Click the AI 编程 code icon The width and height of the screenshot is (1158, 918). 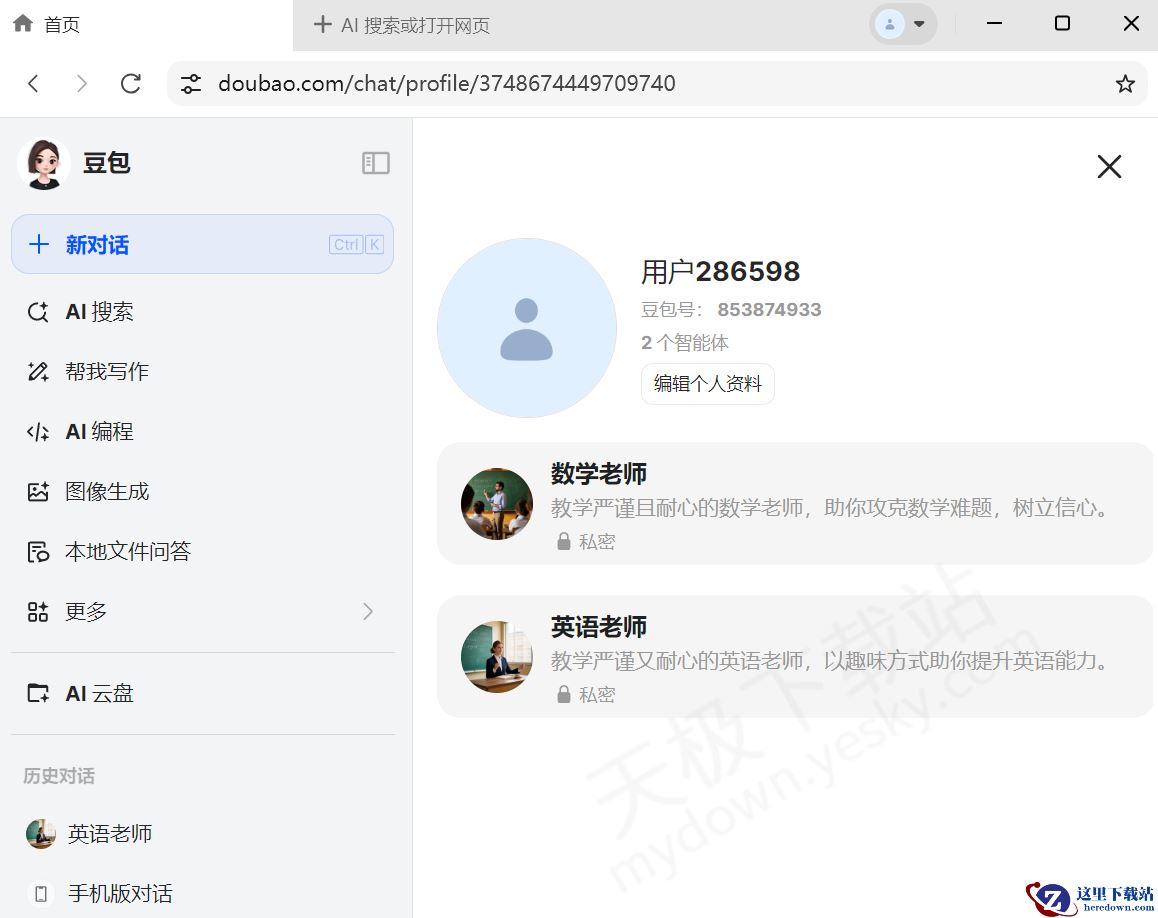click(38, 431)
